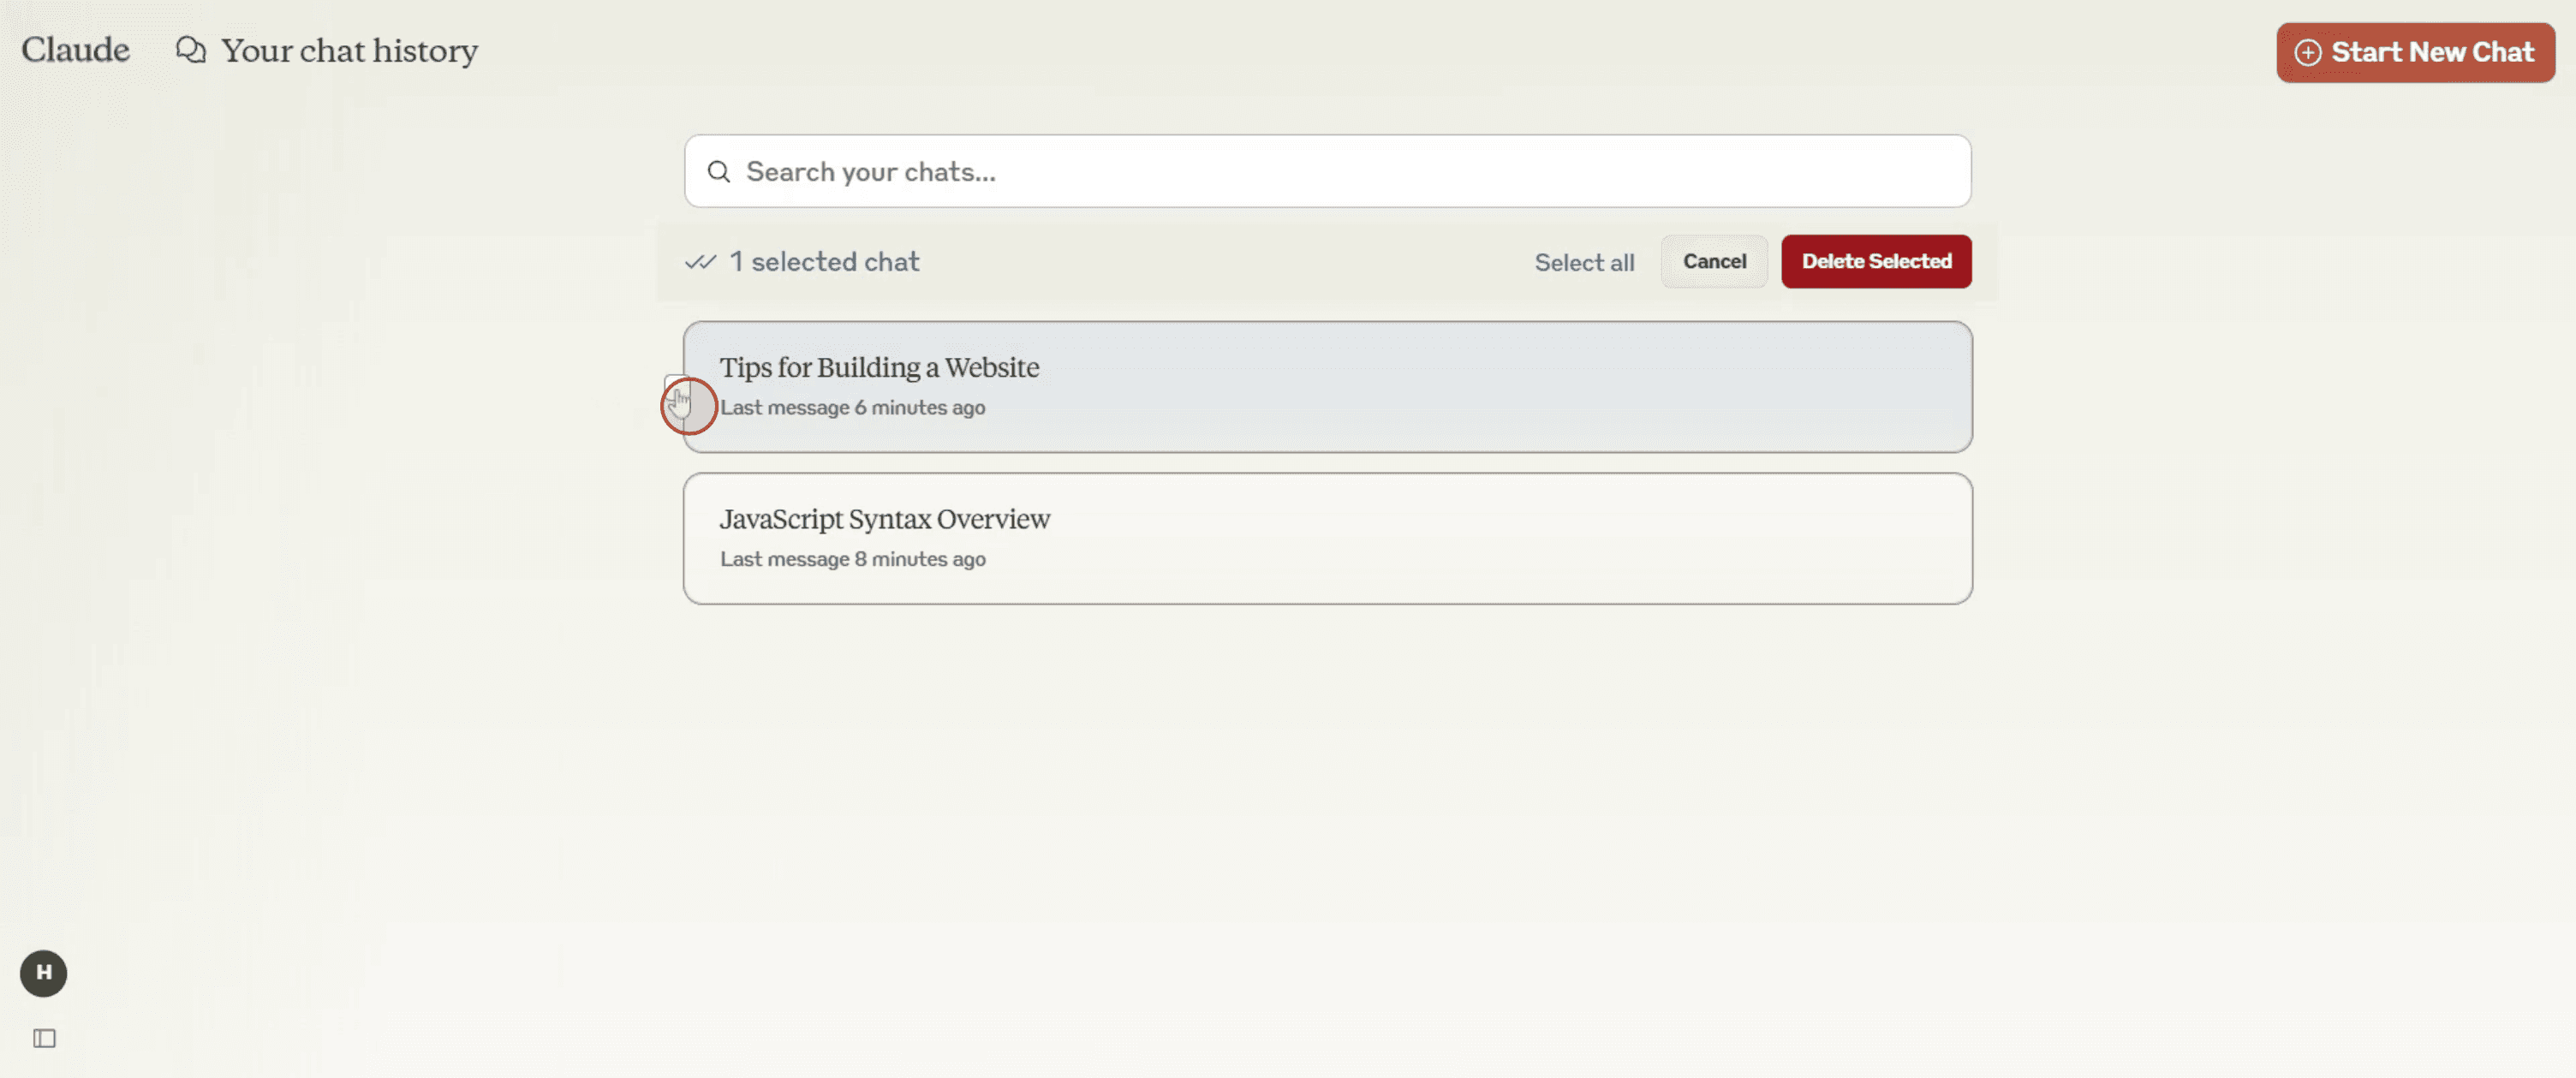The image size is (2576, 1078).
Task: Uncheck the Tips for Building a Website checkbox
Action: point(676,388)
